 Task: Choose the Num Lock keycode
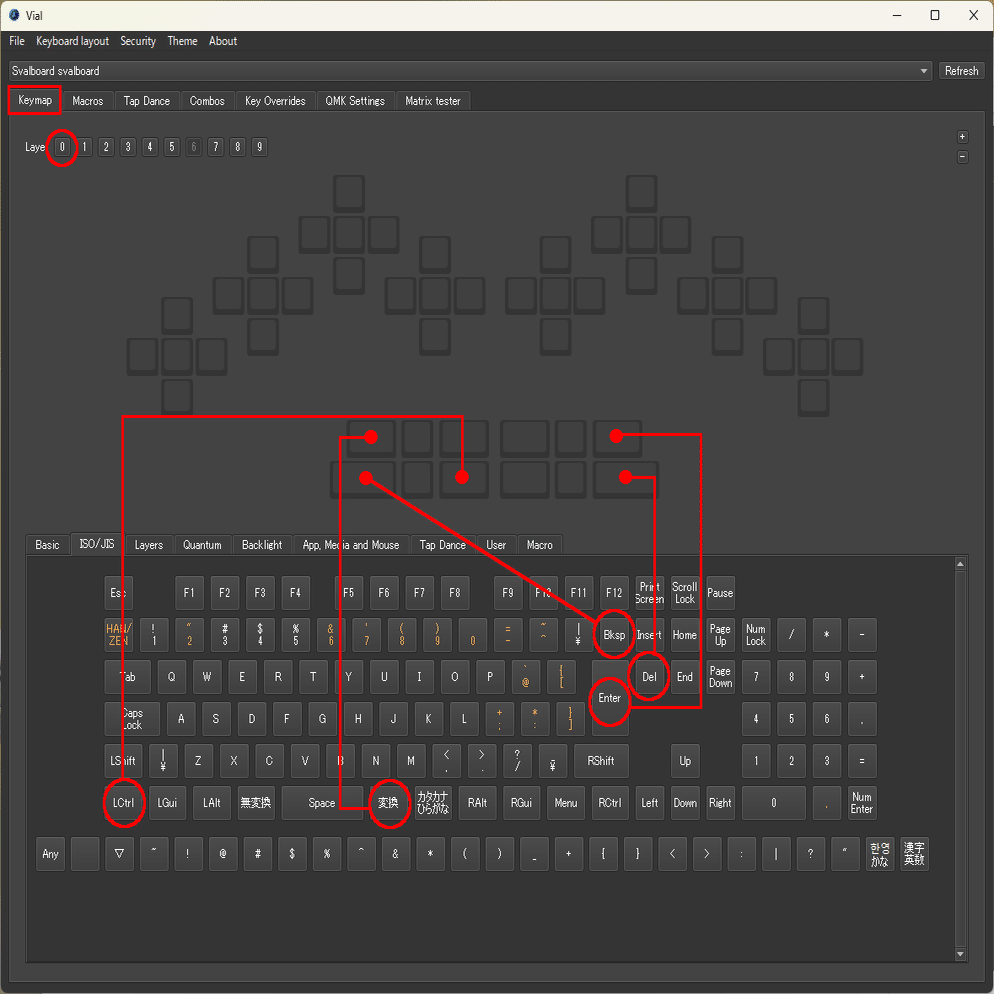[756, 635]
